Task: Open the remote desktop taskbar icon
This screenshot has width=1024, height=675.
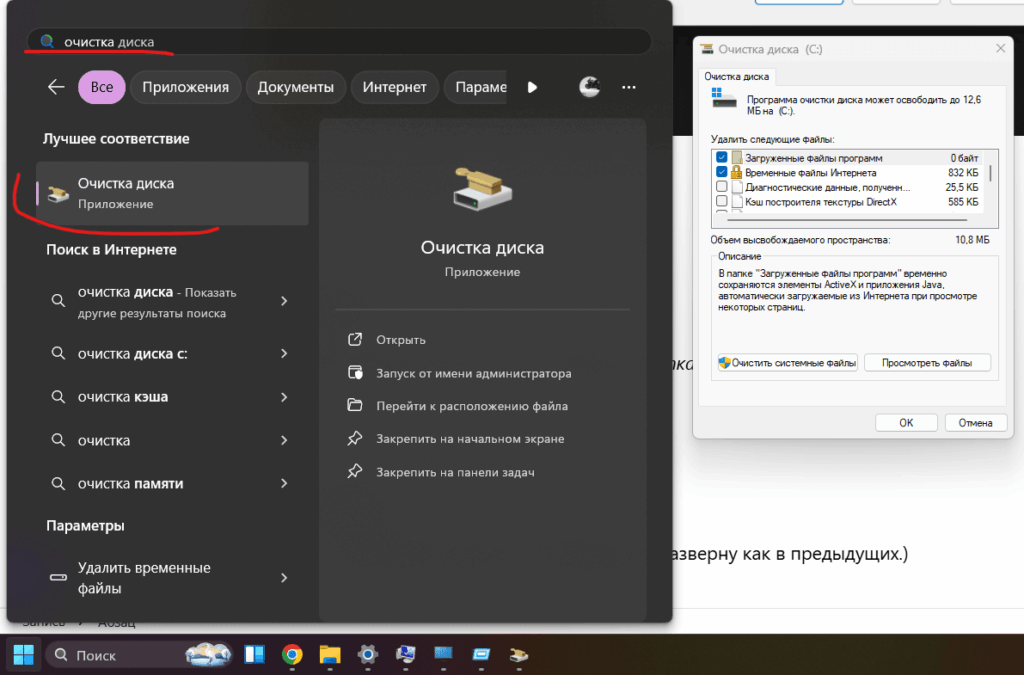Action: (406, 655)
